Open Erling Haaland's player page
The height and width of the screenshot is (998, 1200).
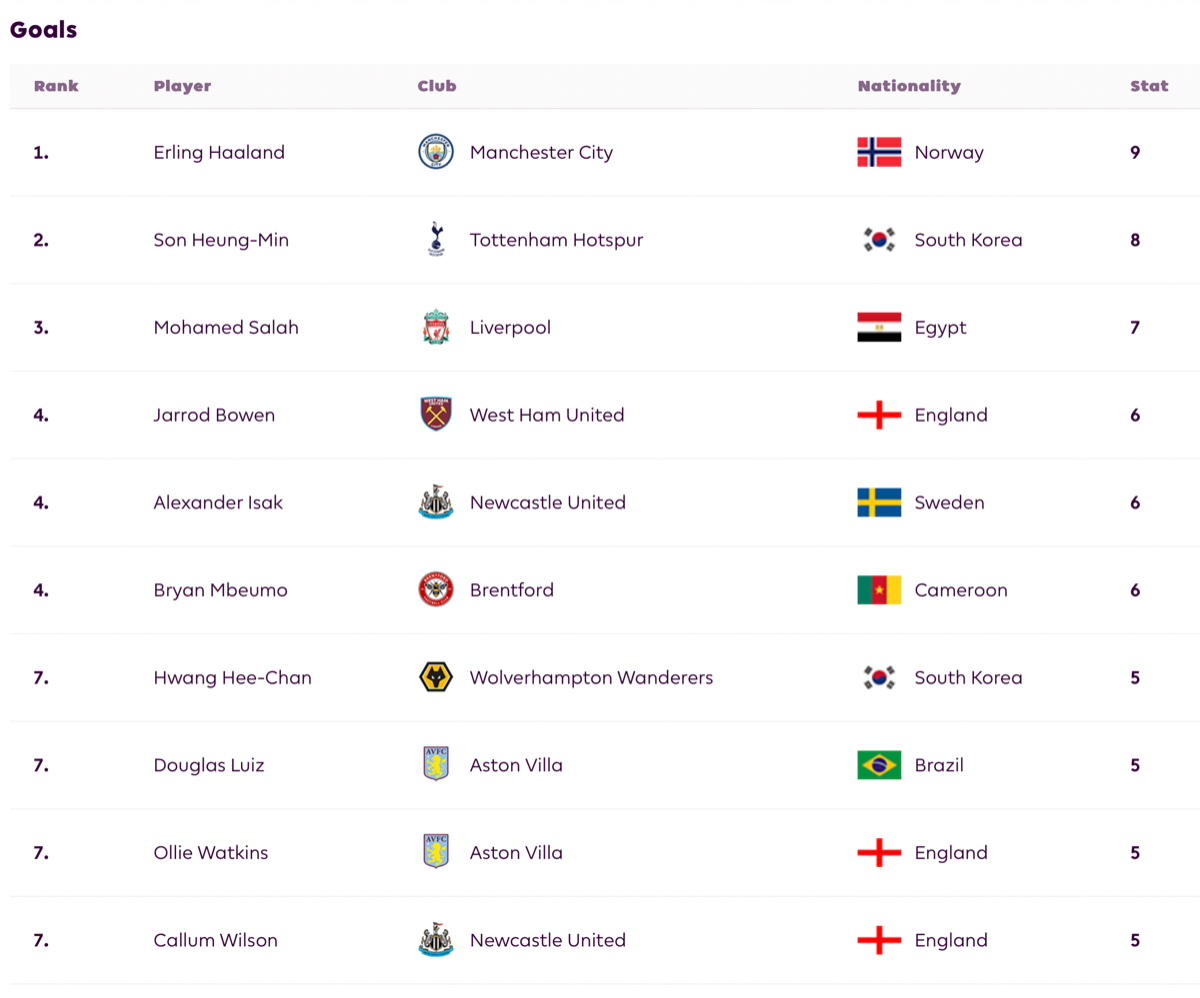point(219,153)
